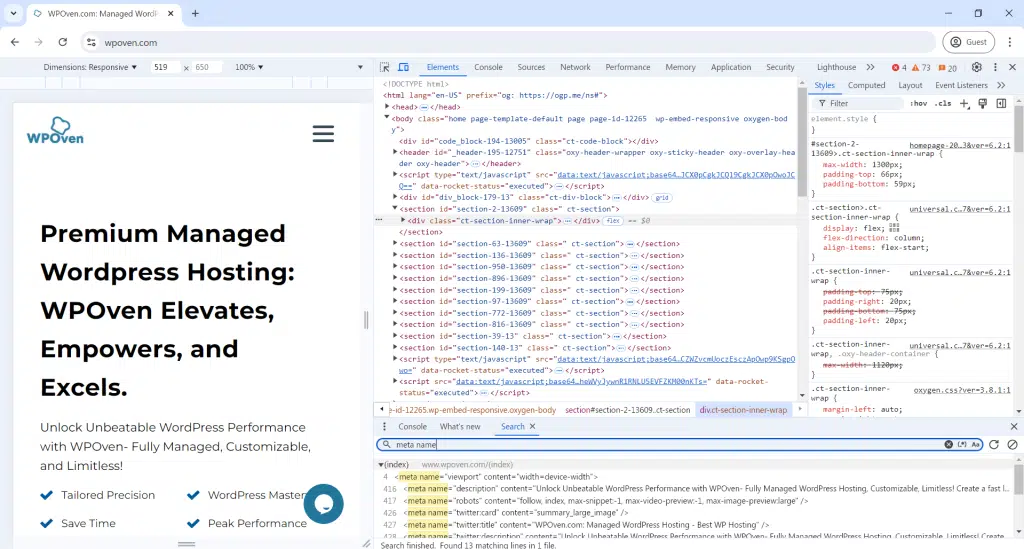Toggle the device toolbar icon
The height and width of the screenshot is (549, 1024).
click(x=403, y=67)
